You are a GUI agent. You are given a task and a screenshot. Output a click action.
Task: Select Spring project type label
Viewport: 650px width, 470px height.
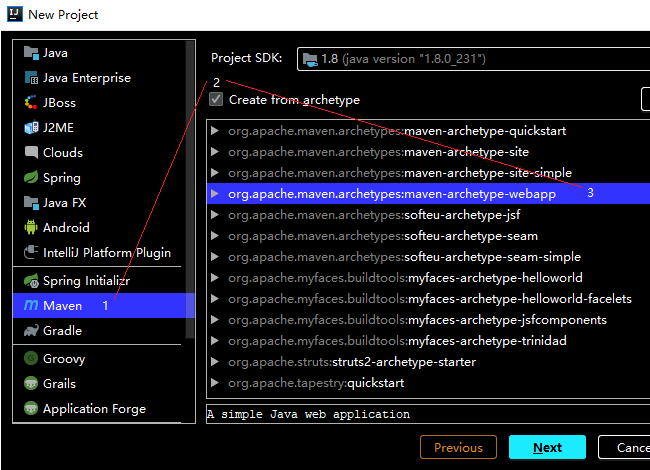coord(62,178)
